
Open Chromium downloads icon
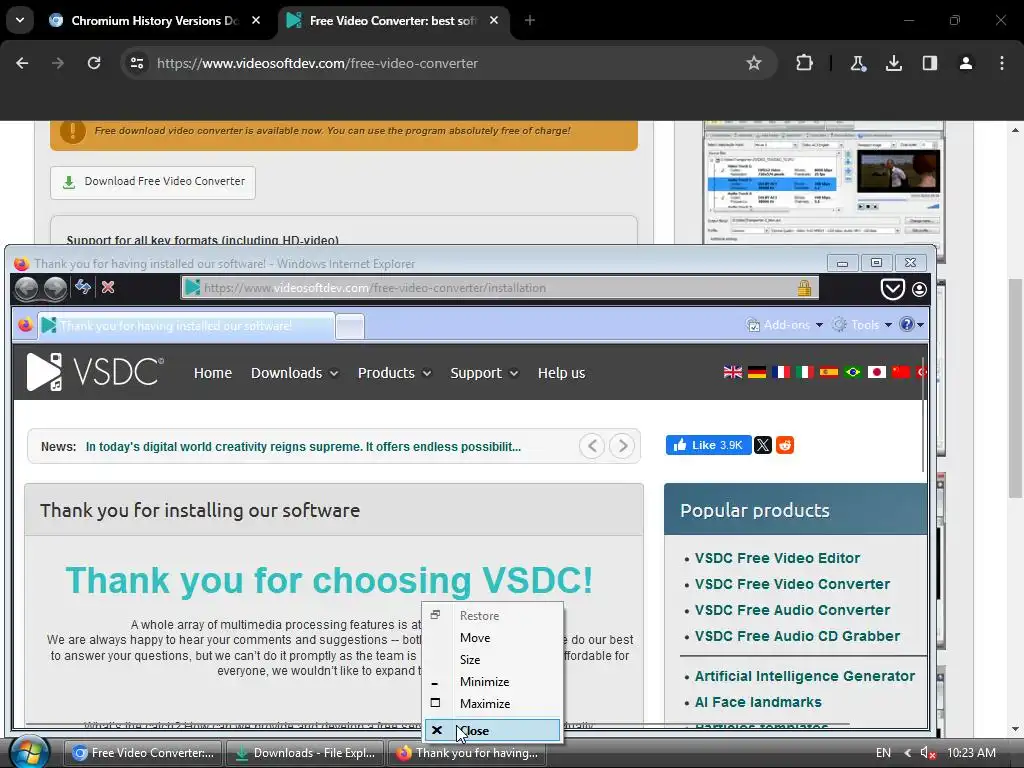pyautogui.click(x=893, y=63)
